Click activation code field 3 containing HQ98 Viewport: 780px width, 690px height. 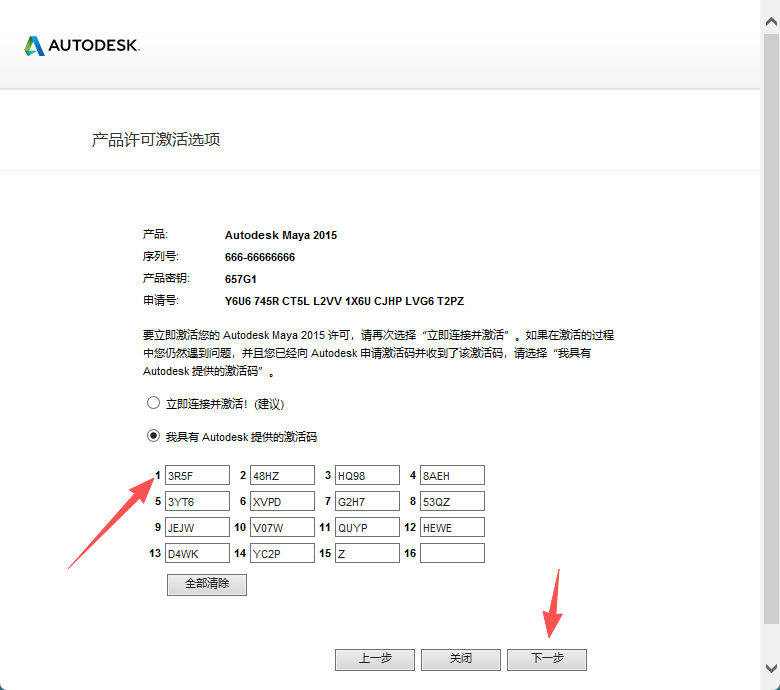[368, 475]
